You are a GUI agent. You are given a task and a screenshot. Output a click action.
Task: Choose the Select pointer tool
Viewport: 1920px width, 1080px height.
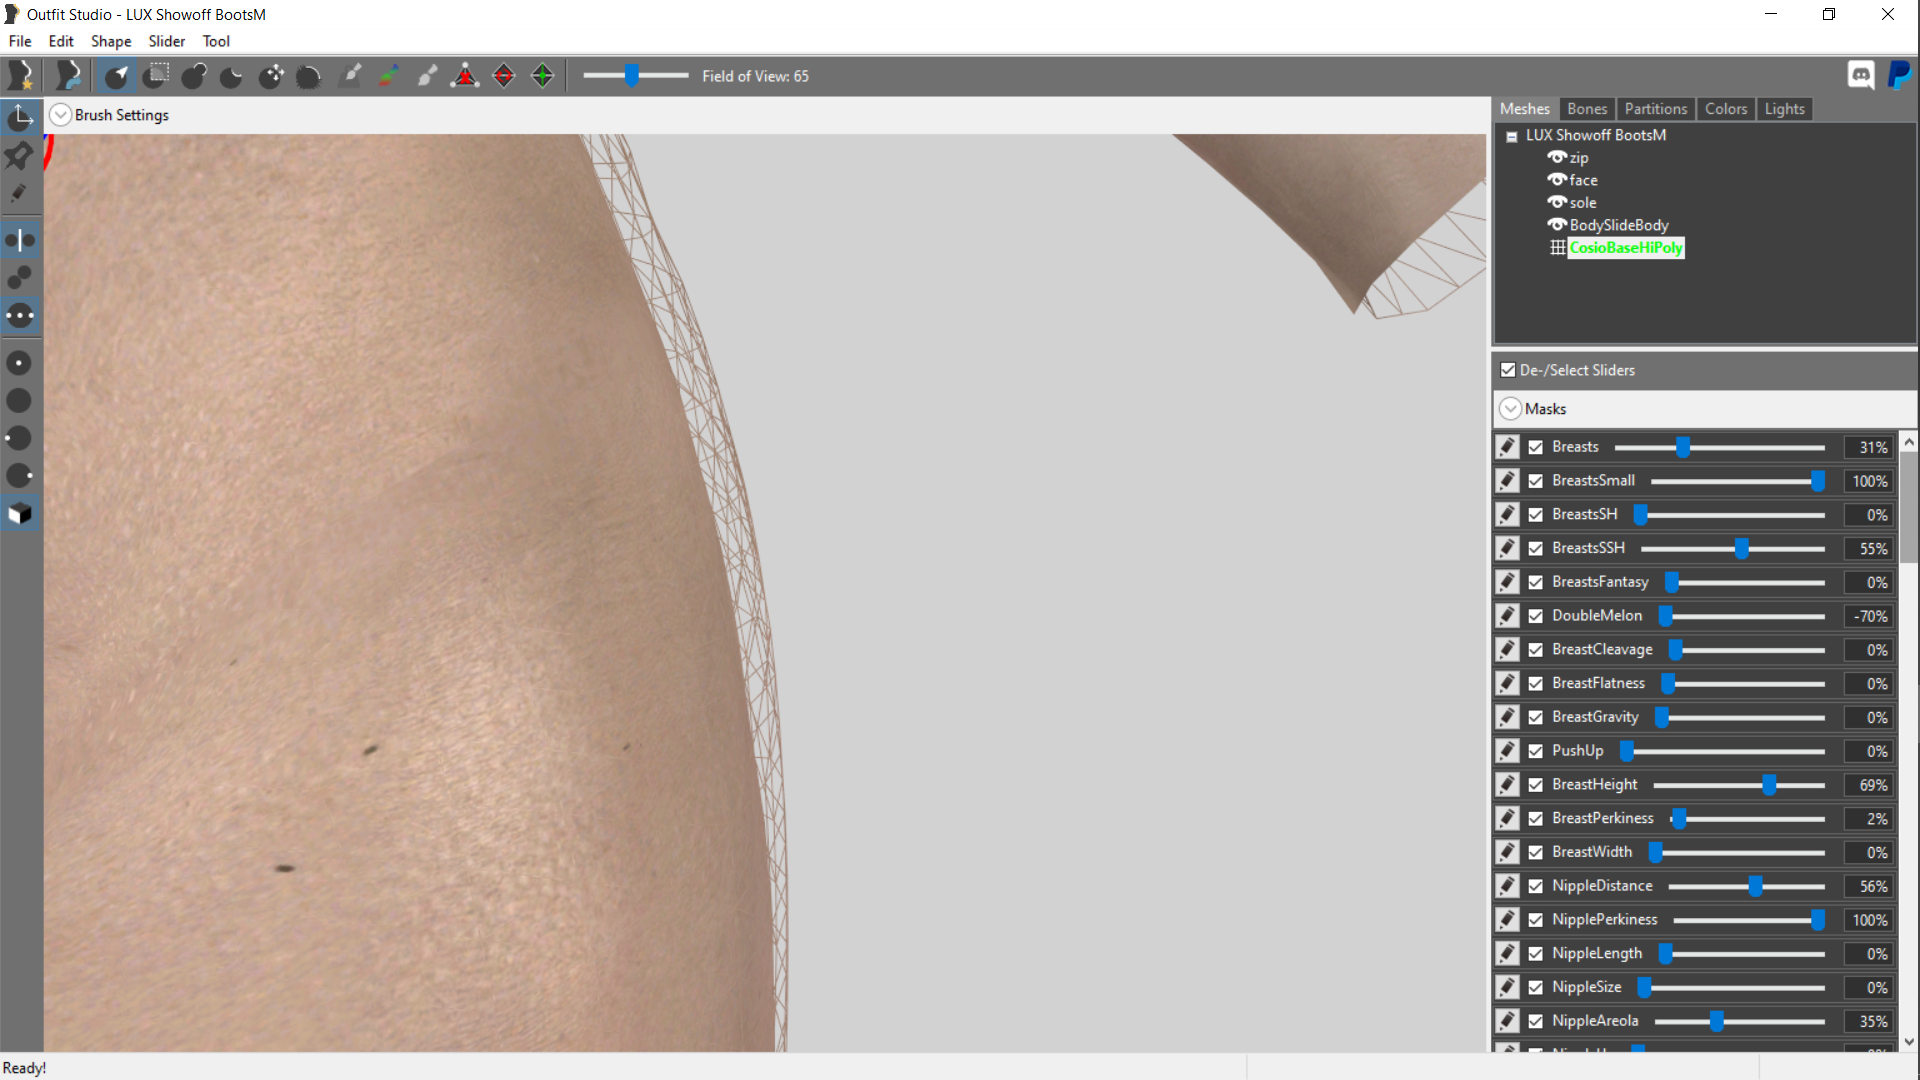pyautogui.click(x=117, y=76)
